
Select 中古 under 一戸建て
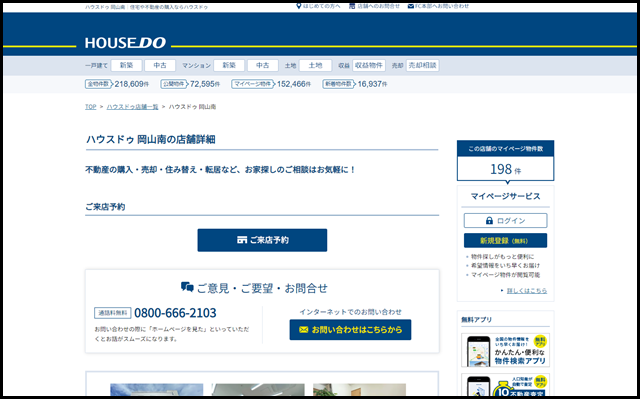[160, 65]
